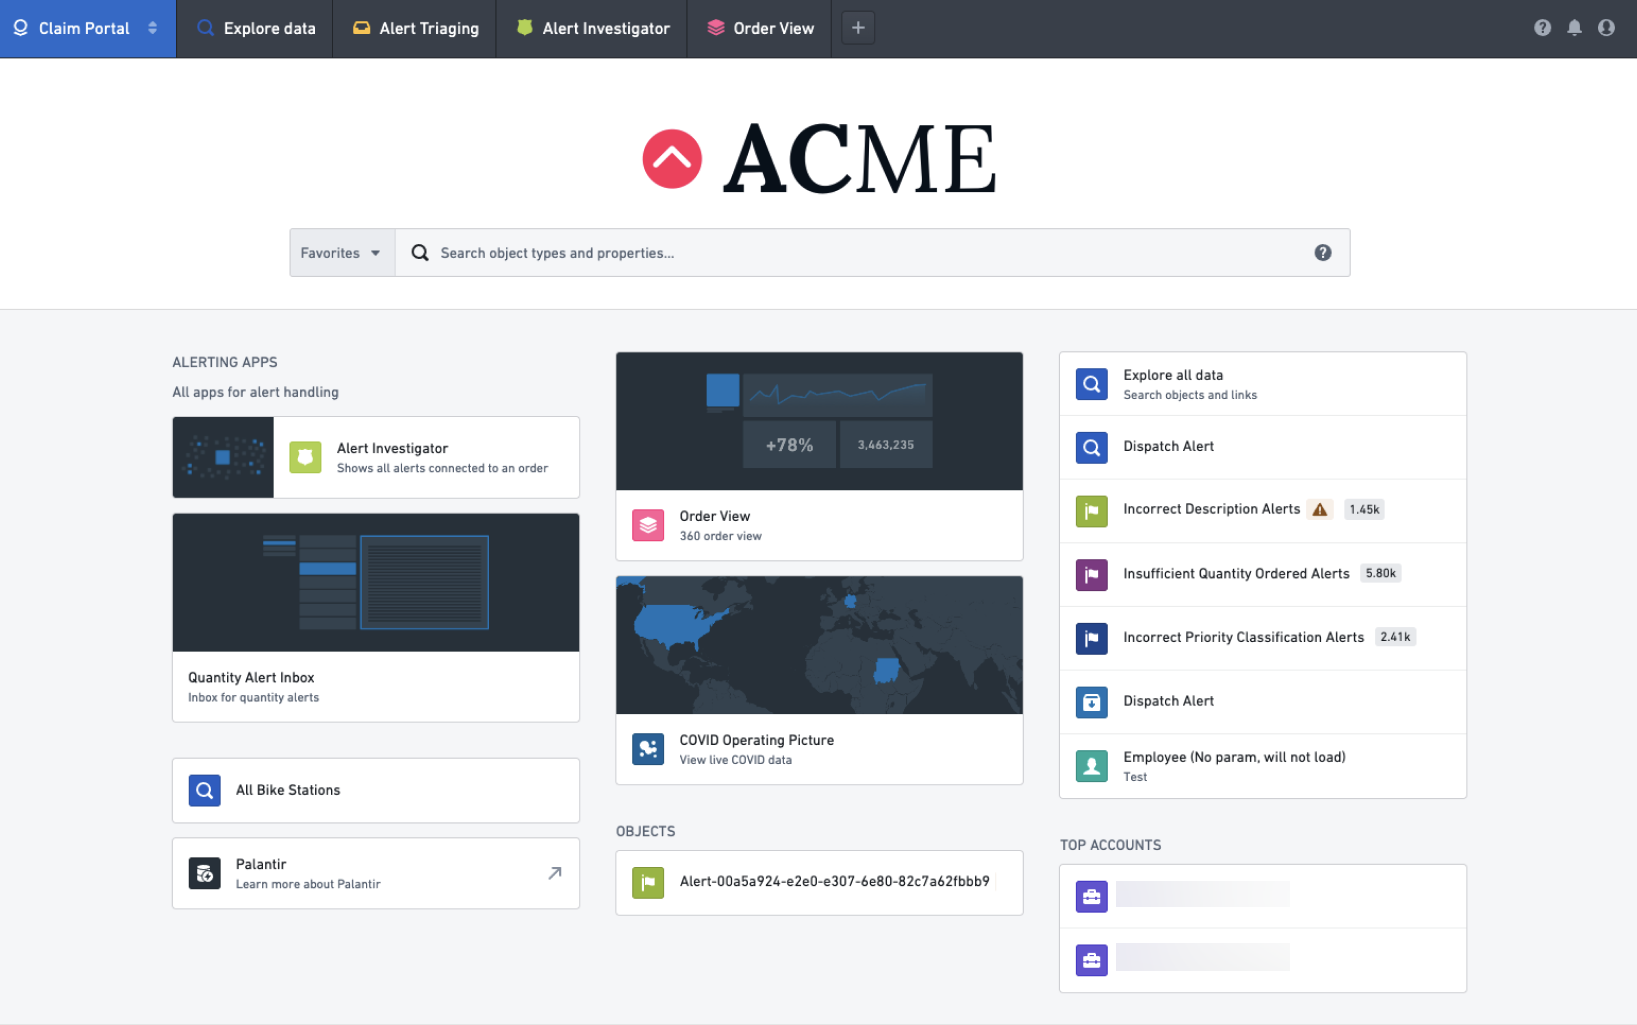Click the COVID world map thumbnail

point(819,645)
